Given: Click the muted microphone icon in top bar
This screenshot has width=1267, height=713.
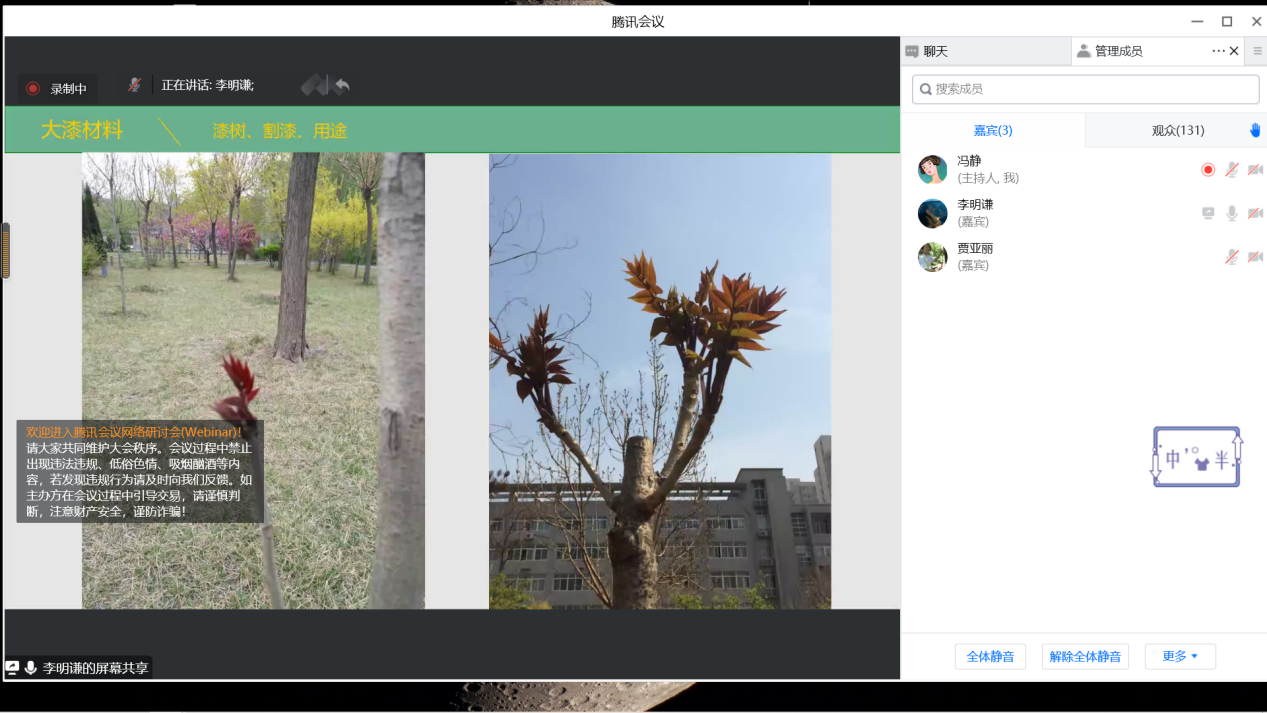Looking at the screenshot, I should [x=134, y=85].
